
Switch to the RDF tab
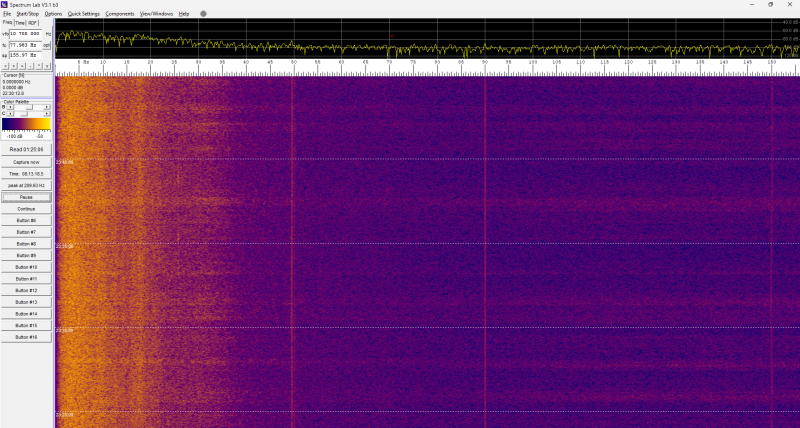tap(33, 23)
